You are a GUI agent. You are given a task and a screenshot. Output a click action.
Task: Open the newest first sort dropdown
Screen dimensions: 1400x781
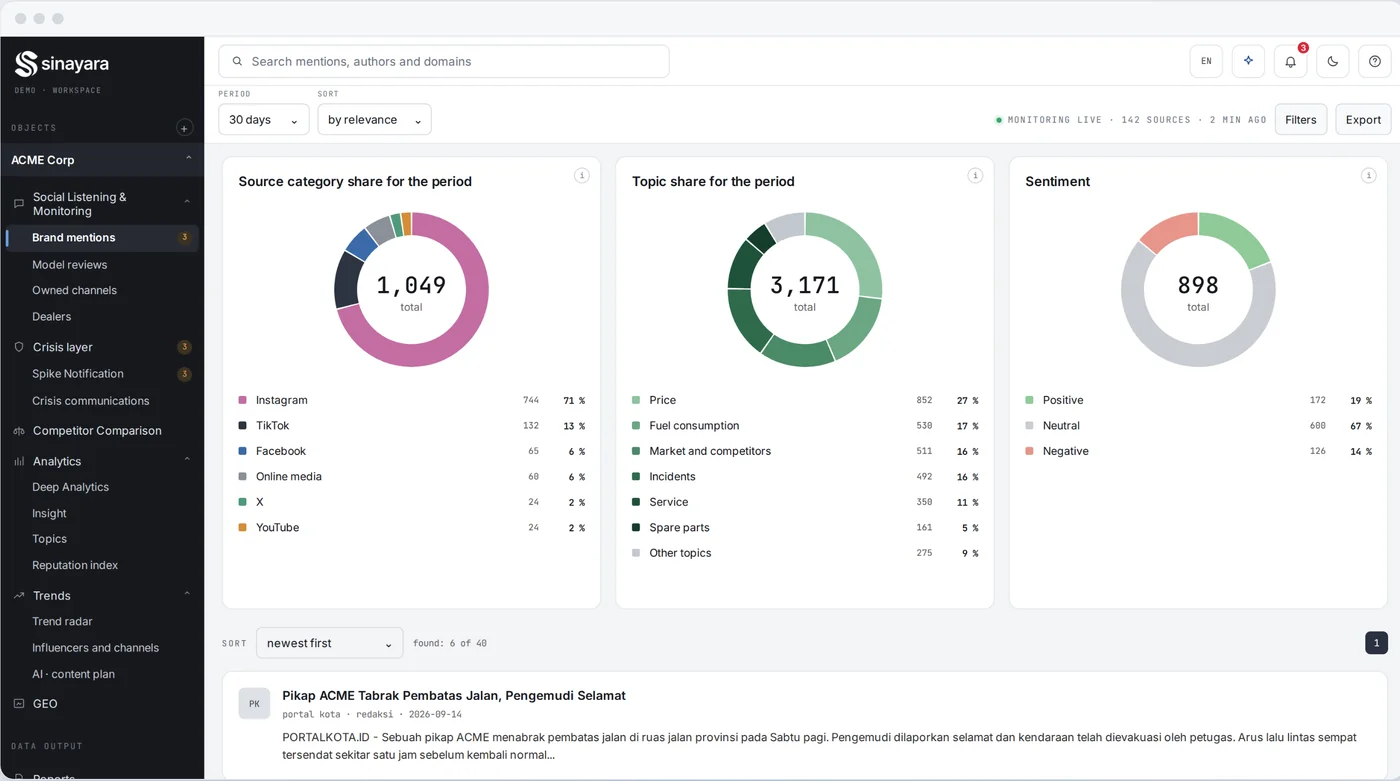(330, 643)
